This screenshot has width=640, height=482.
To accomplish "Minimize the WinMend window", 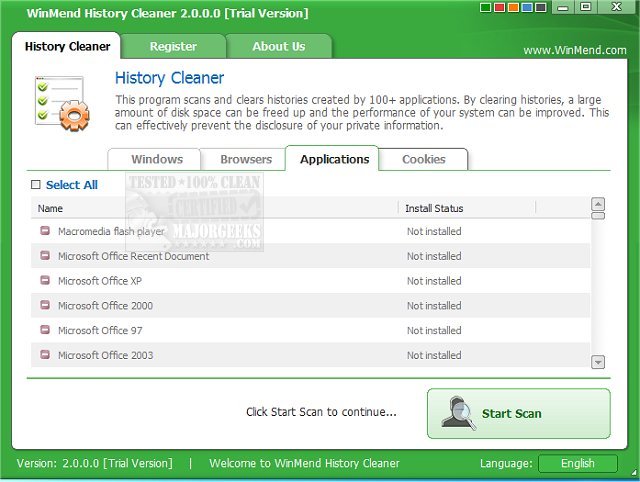I will (563, 7).
